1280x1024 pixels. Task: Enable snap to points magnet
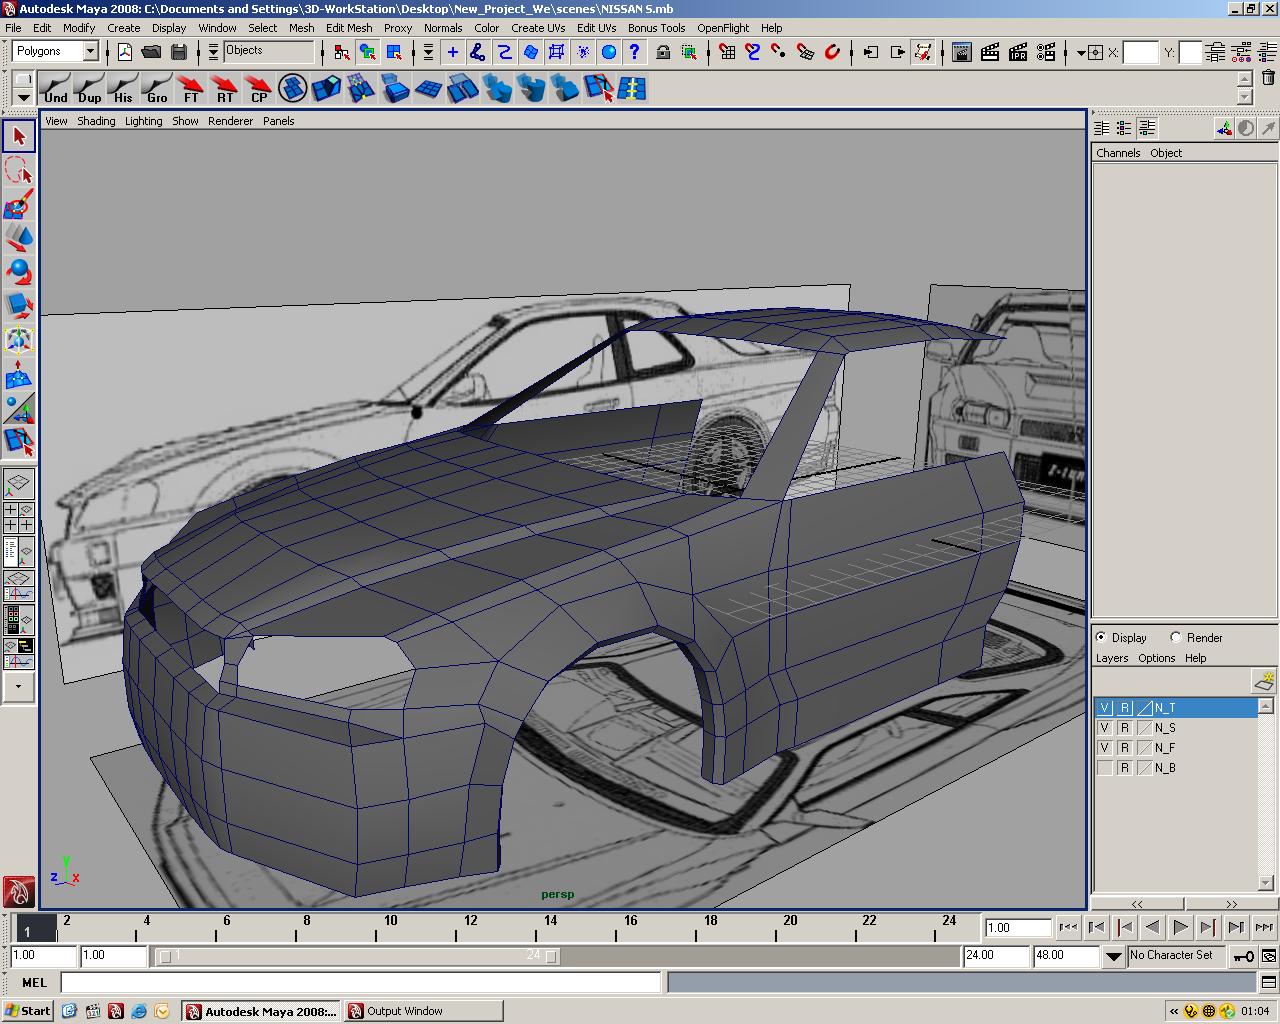point(779,52)
